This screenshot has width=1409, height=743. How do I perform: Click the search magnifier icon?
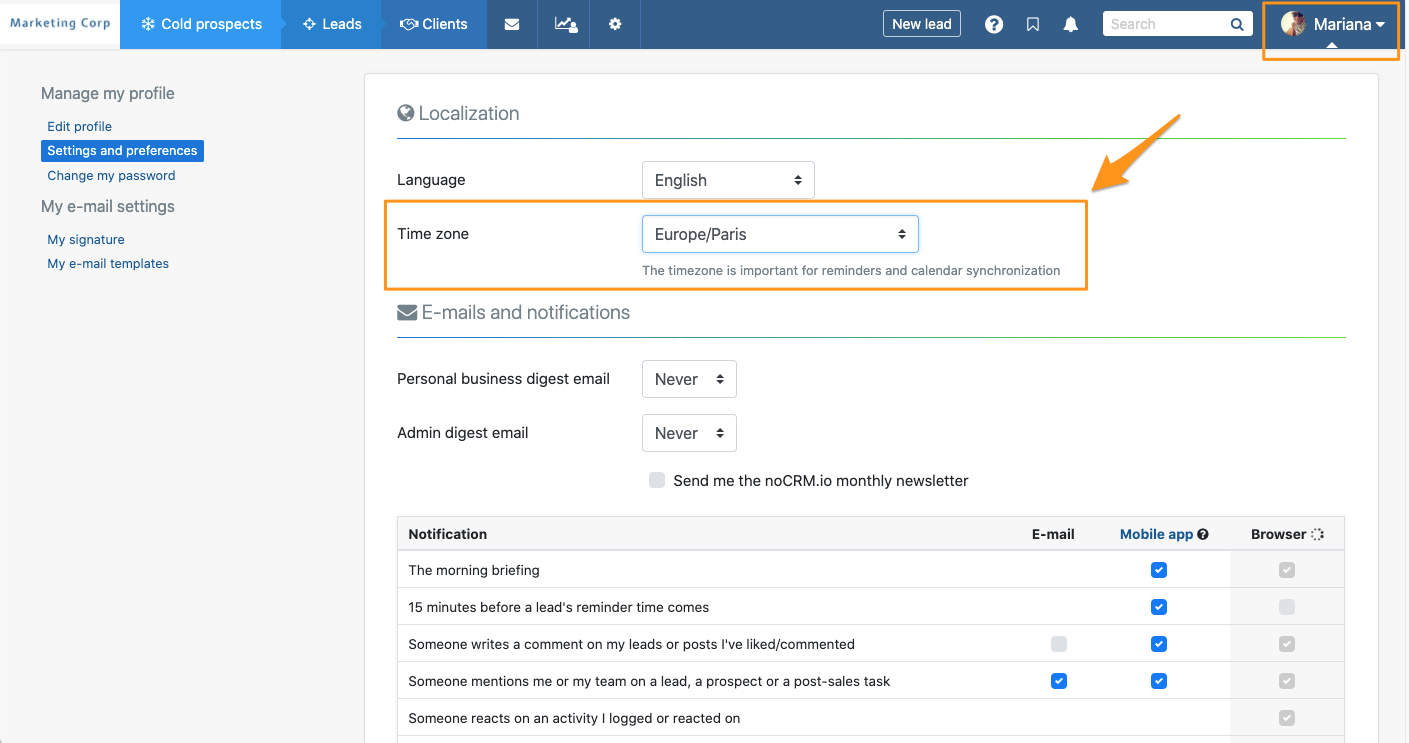1237,24
